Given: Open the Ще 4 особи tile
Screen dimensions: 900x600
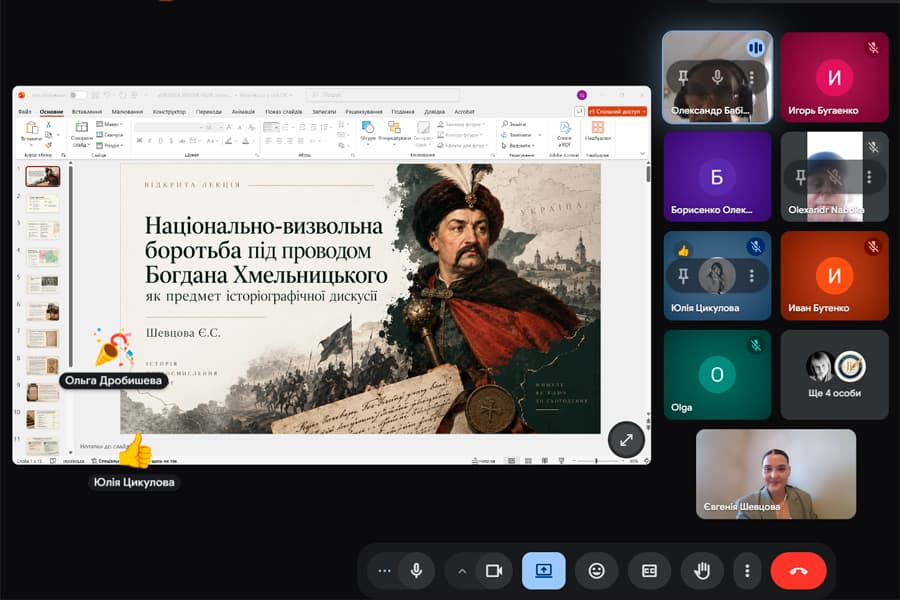Looking at the screenshot, I should coord(834,375).
